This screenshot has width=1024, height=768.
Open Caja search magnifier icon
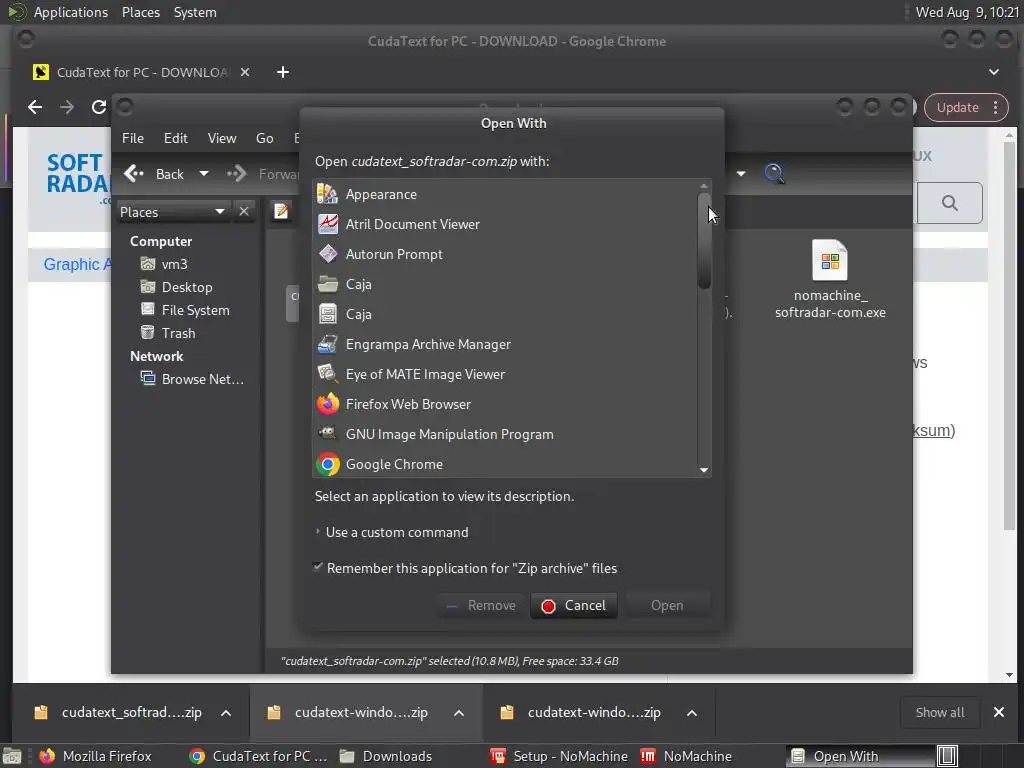click(x=774, y=173)
